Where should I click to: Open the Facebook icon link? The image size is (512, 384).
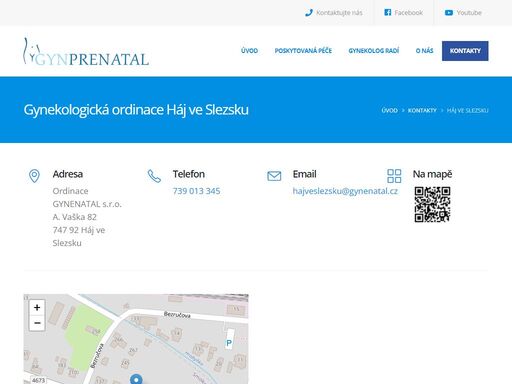pyautogui.click(x=388, y=13)
